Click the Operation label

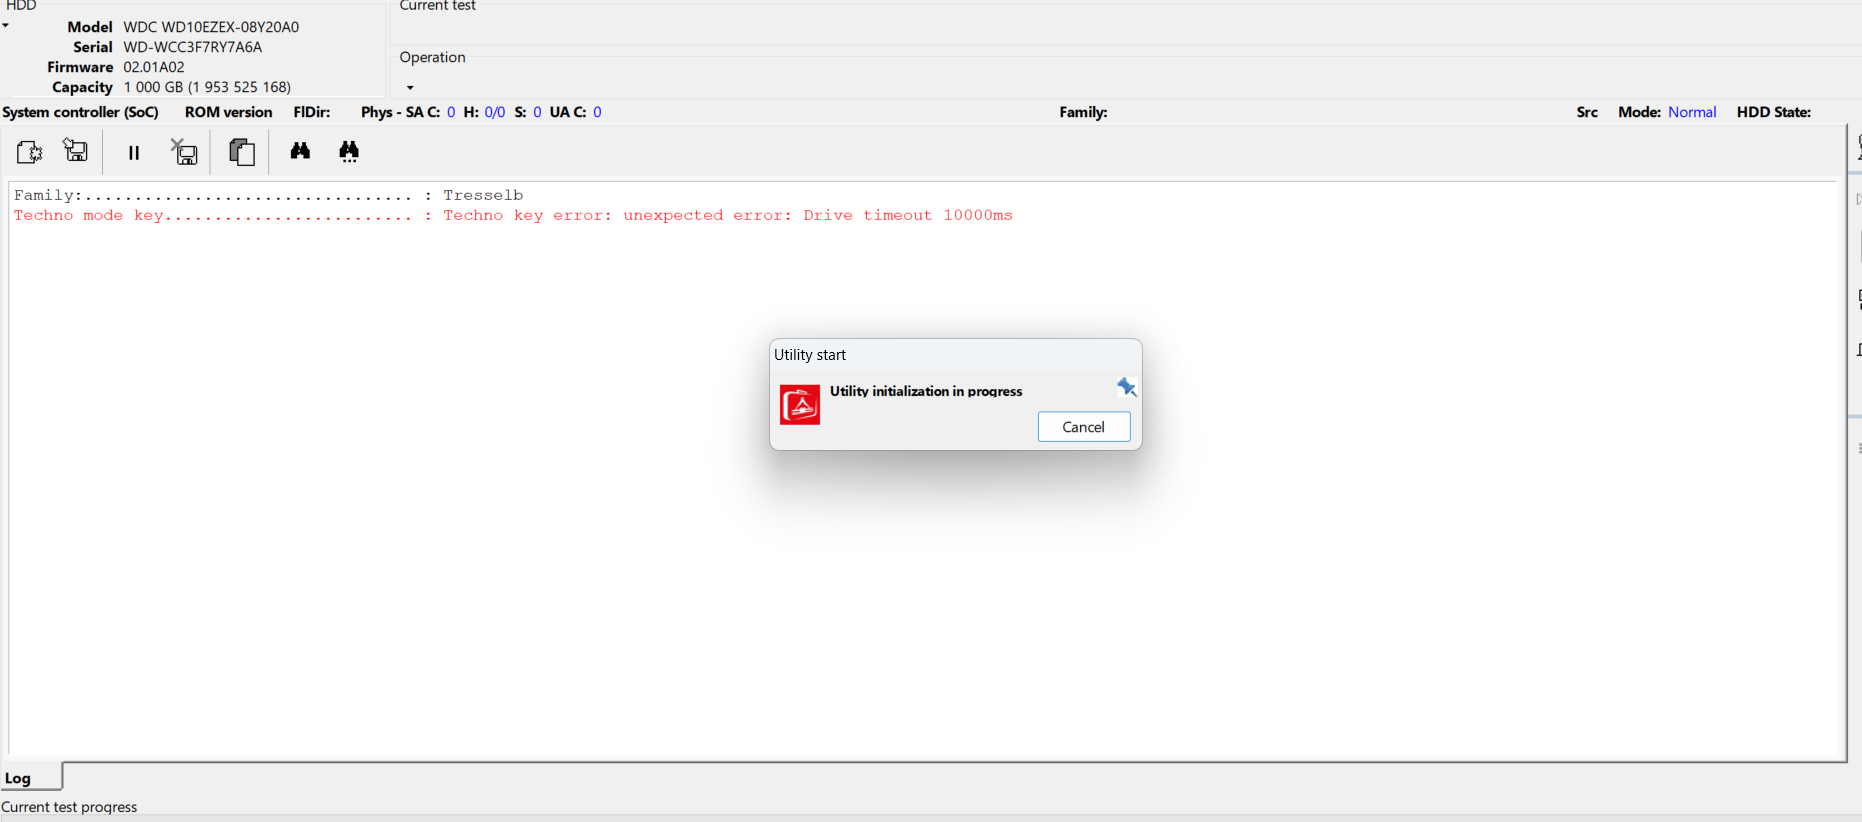point(433,57)
